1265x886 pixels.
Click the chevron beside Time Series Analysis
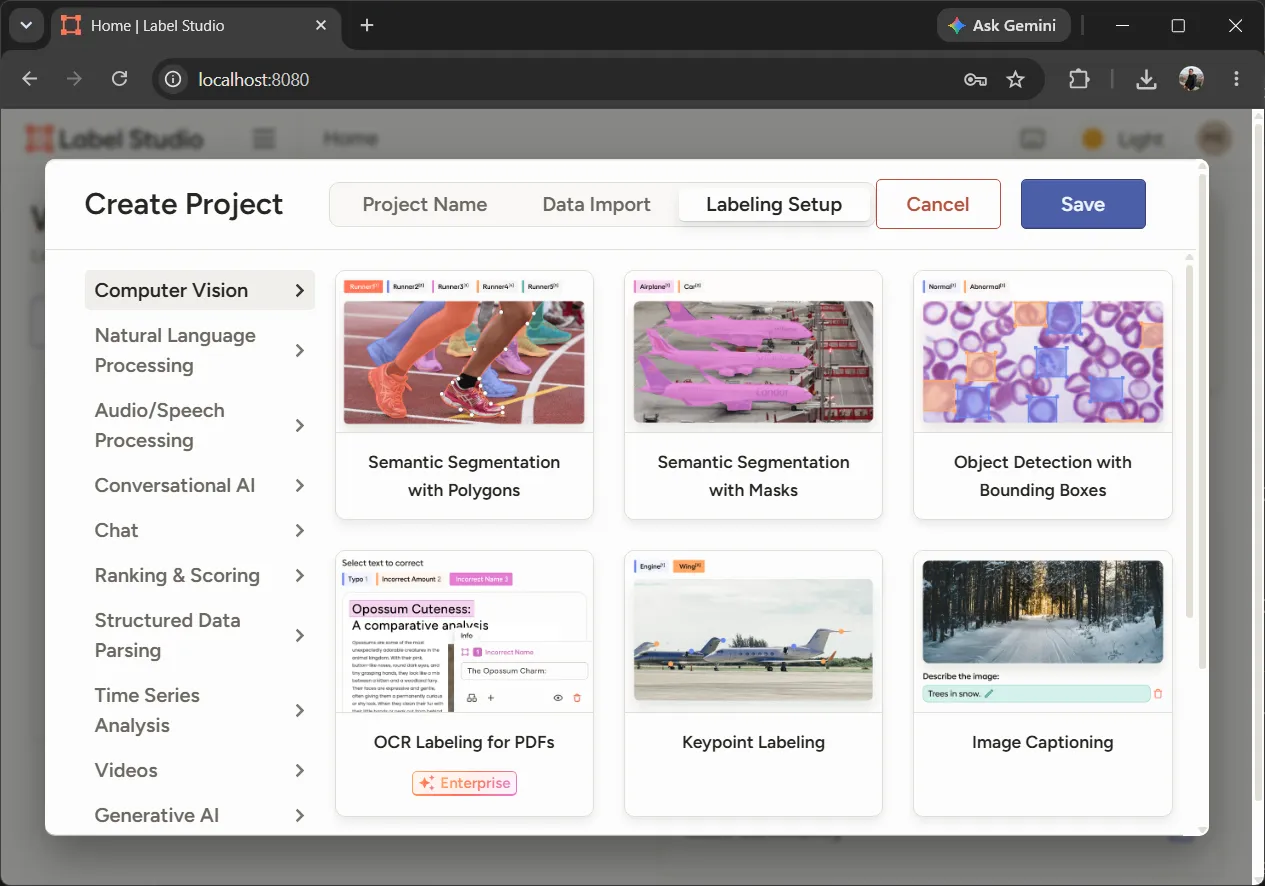tap(299, 711)
